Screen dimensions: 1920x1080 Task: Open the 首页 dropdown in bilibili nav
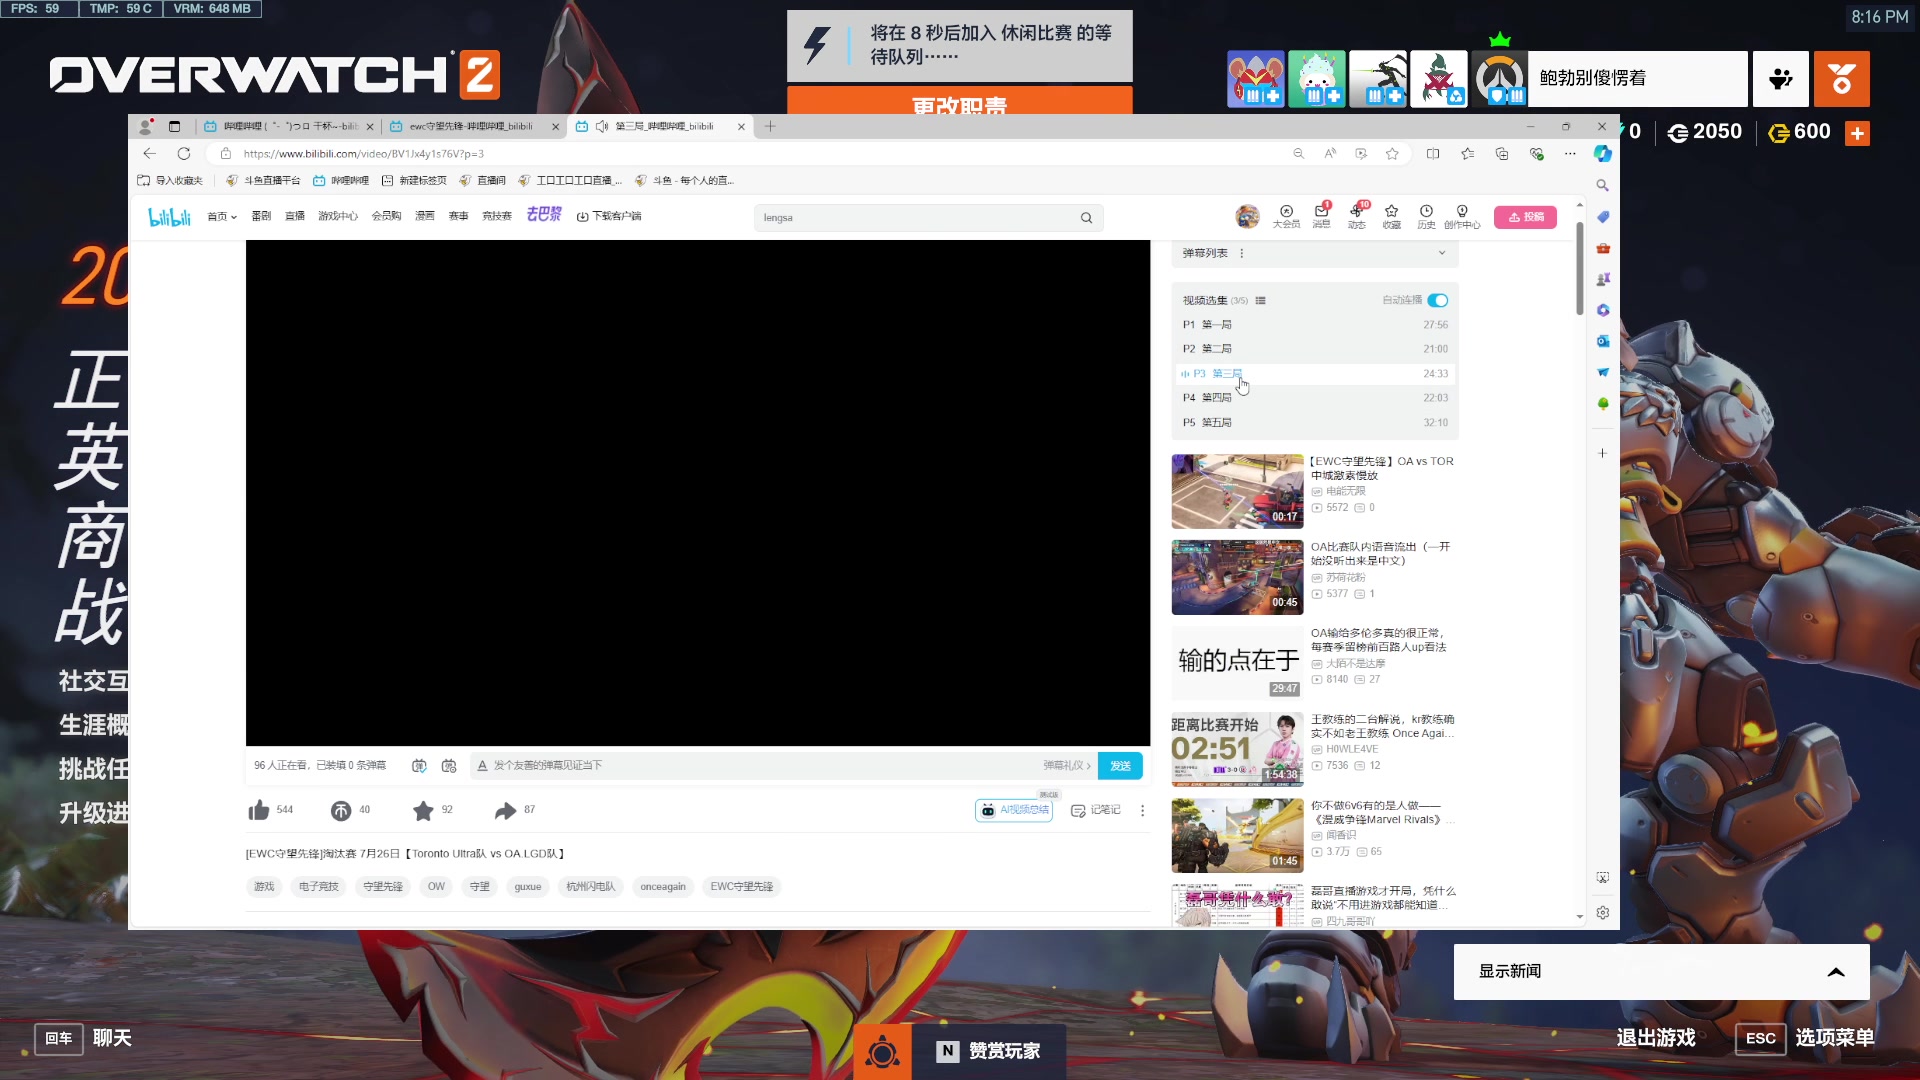pos(222,216)
